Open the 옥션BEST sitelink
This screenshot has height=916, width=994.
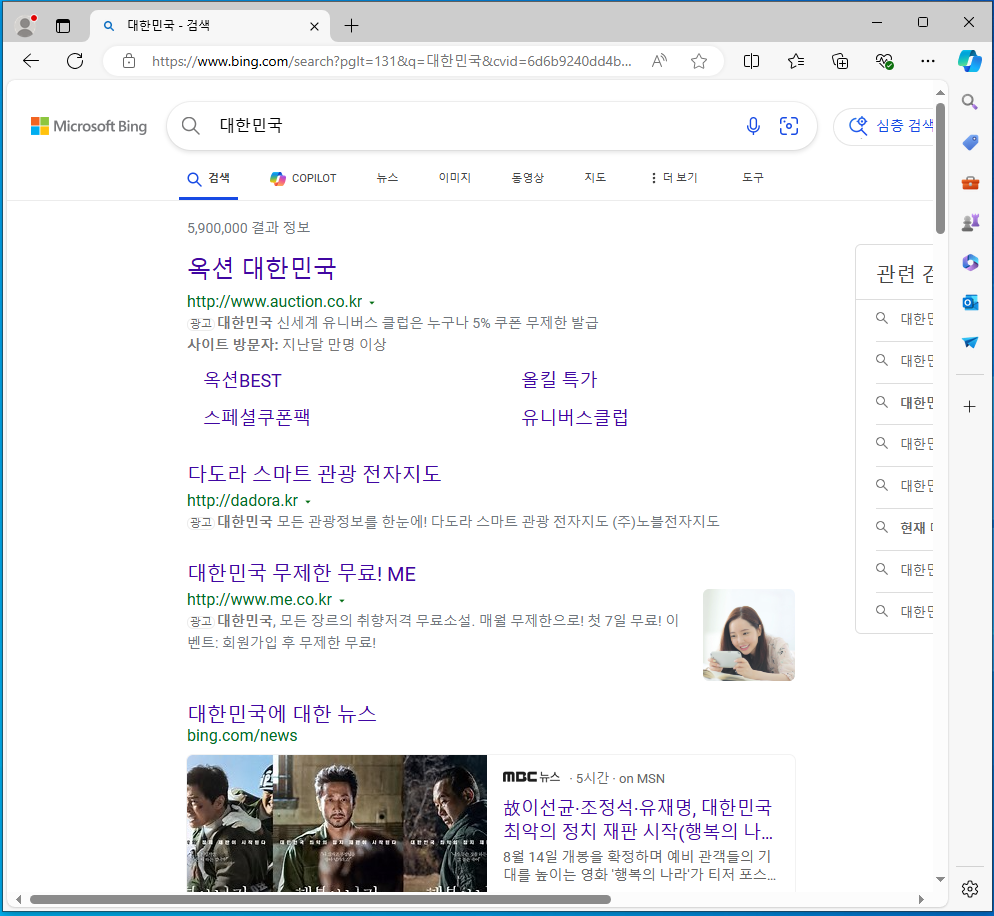[x=242, y=380]
